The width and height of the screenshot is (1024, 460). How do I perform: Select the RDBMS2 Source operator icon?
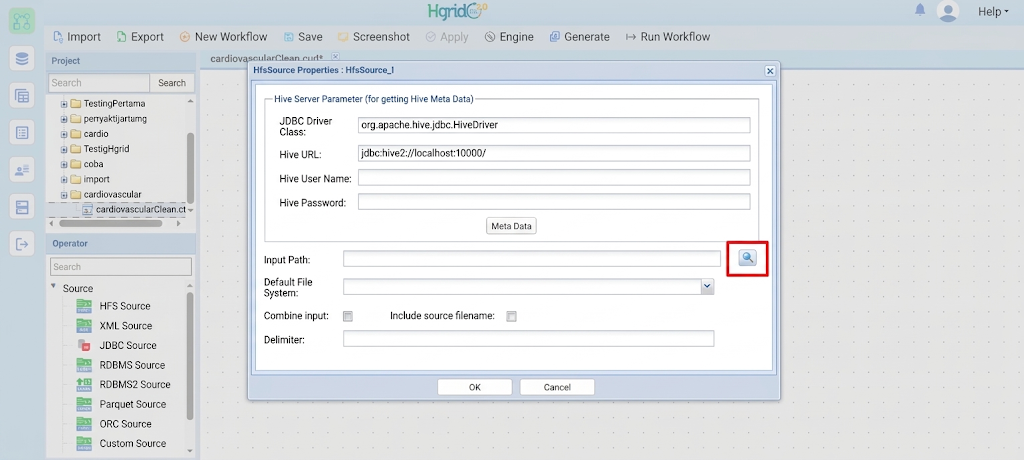point(84,384)
